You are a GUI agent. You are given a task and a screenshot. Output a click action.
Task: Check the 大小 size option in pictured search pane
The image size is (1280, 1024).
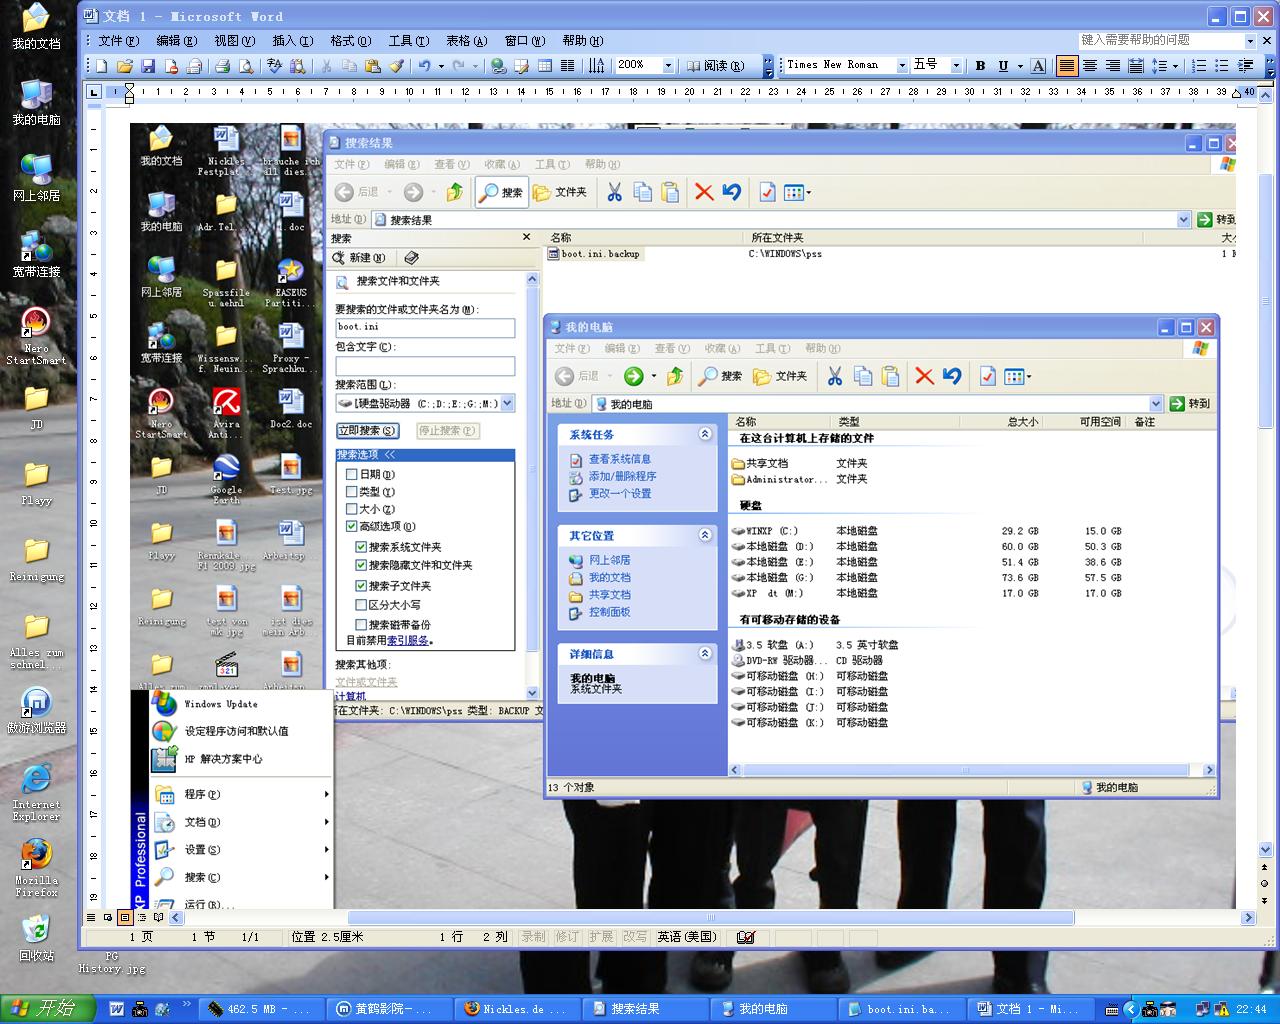point(351,508)
